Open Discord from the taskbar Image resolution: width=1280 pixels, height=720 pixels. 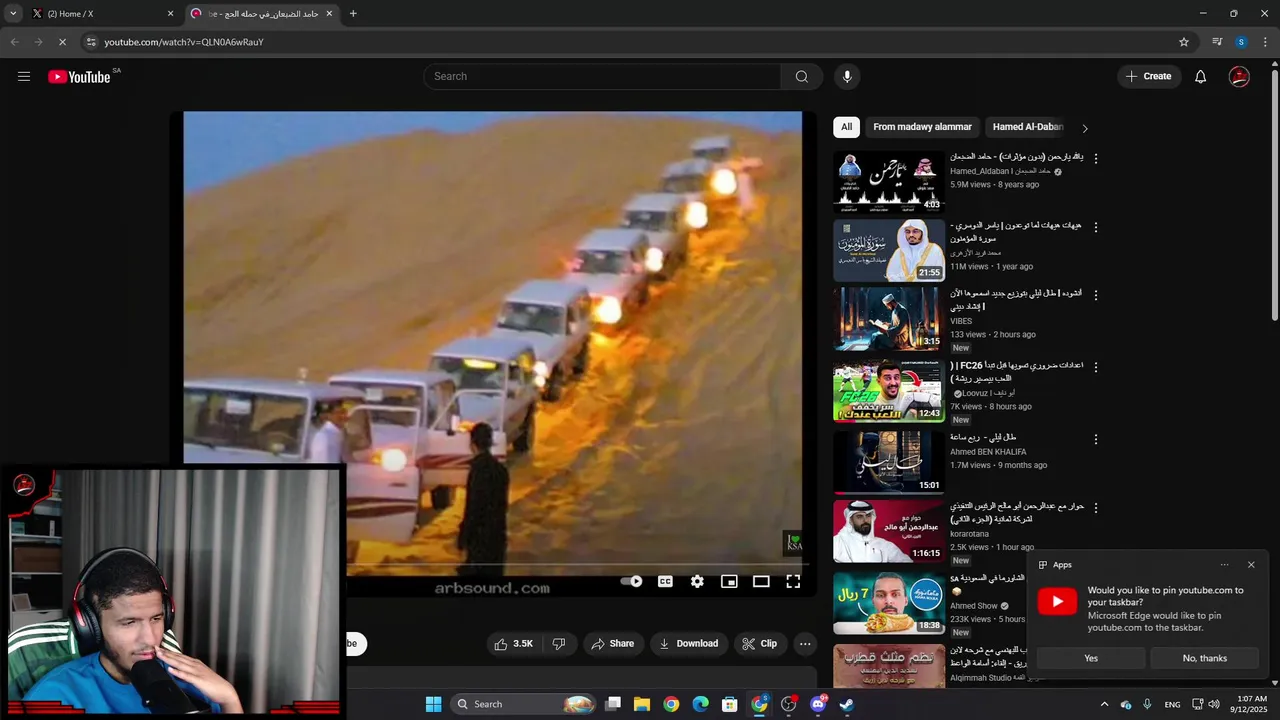(818, 704)
